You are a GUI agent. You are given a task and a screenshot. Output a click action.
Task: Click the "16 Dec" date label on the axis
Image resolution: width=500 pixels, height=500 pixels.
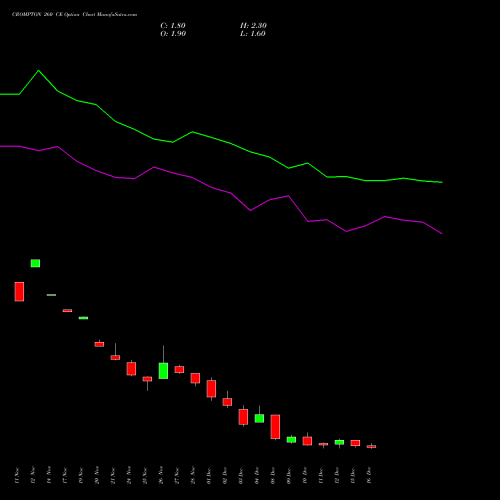(369, 476)
